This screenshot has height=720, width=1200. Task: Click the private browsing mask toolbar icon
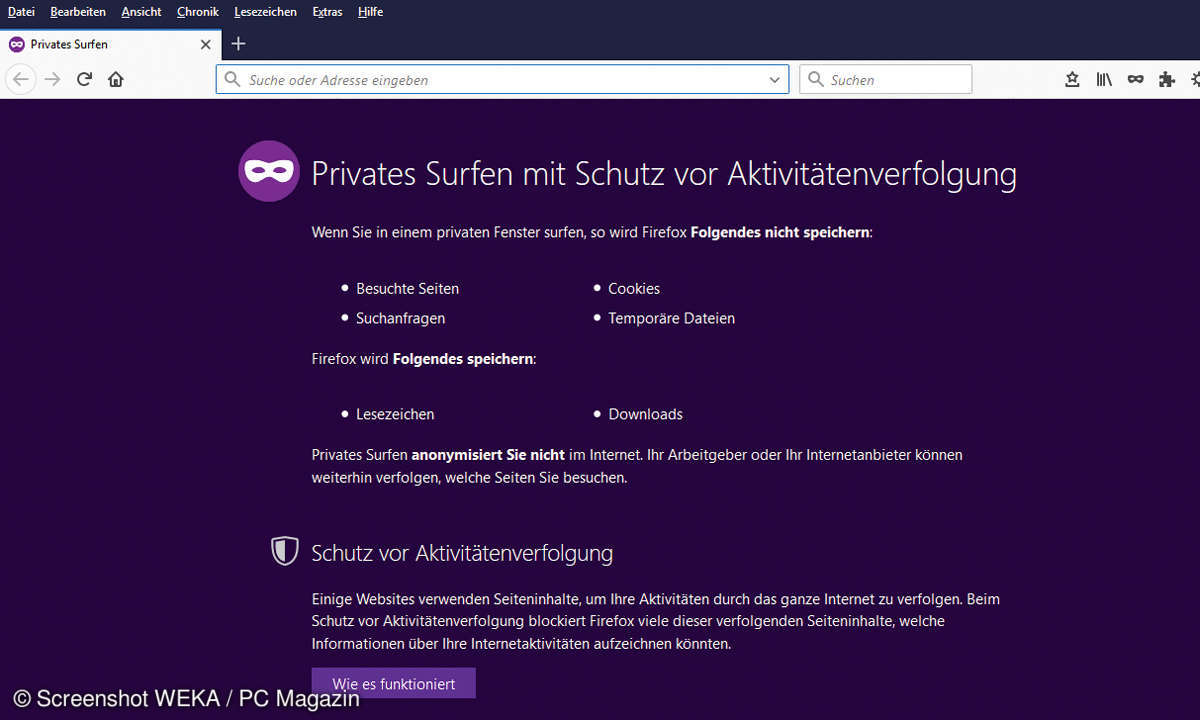(1135, 79)
